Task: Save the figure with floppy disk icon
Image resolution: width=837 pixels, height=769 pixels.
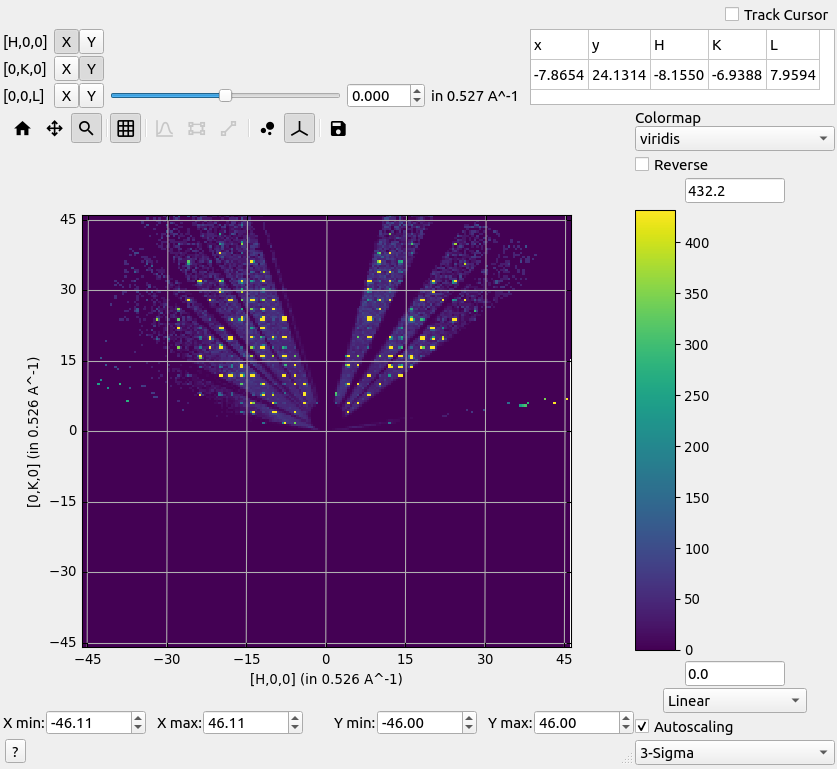Action: [x=338, y=129]
